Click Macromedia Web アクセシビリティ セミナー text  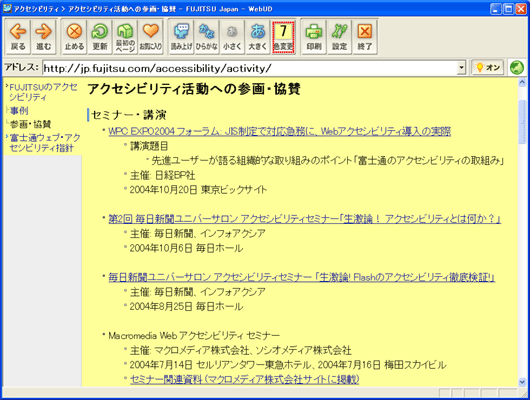coord(194,335)
